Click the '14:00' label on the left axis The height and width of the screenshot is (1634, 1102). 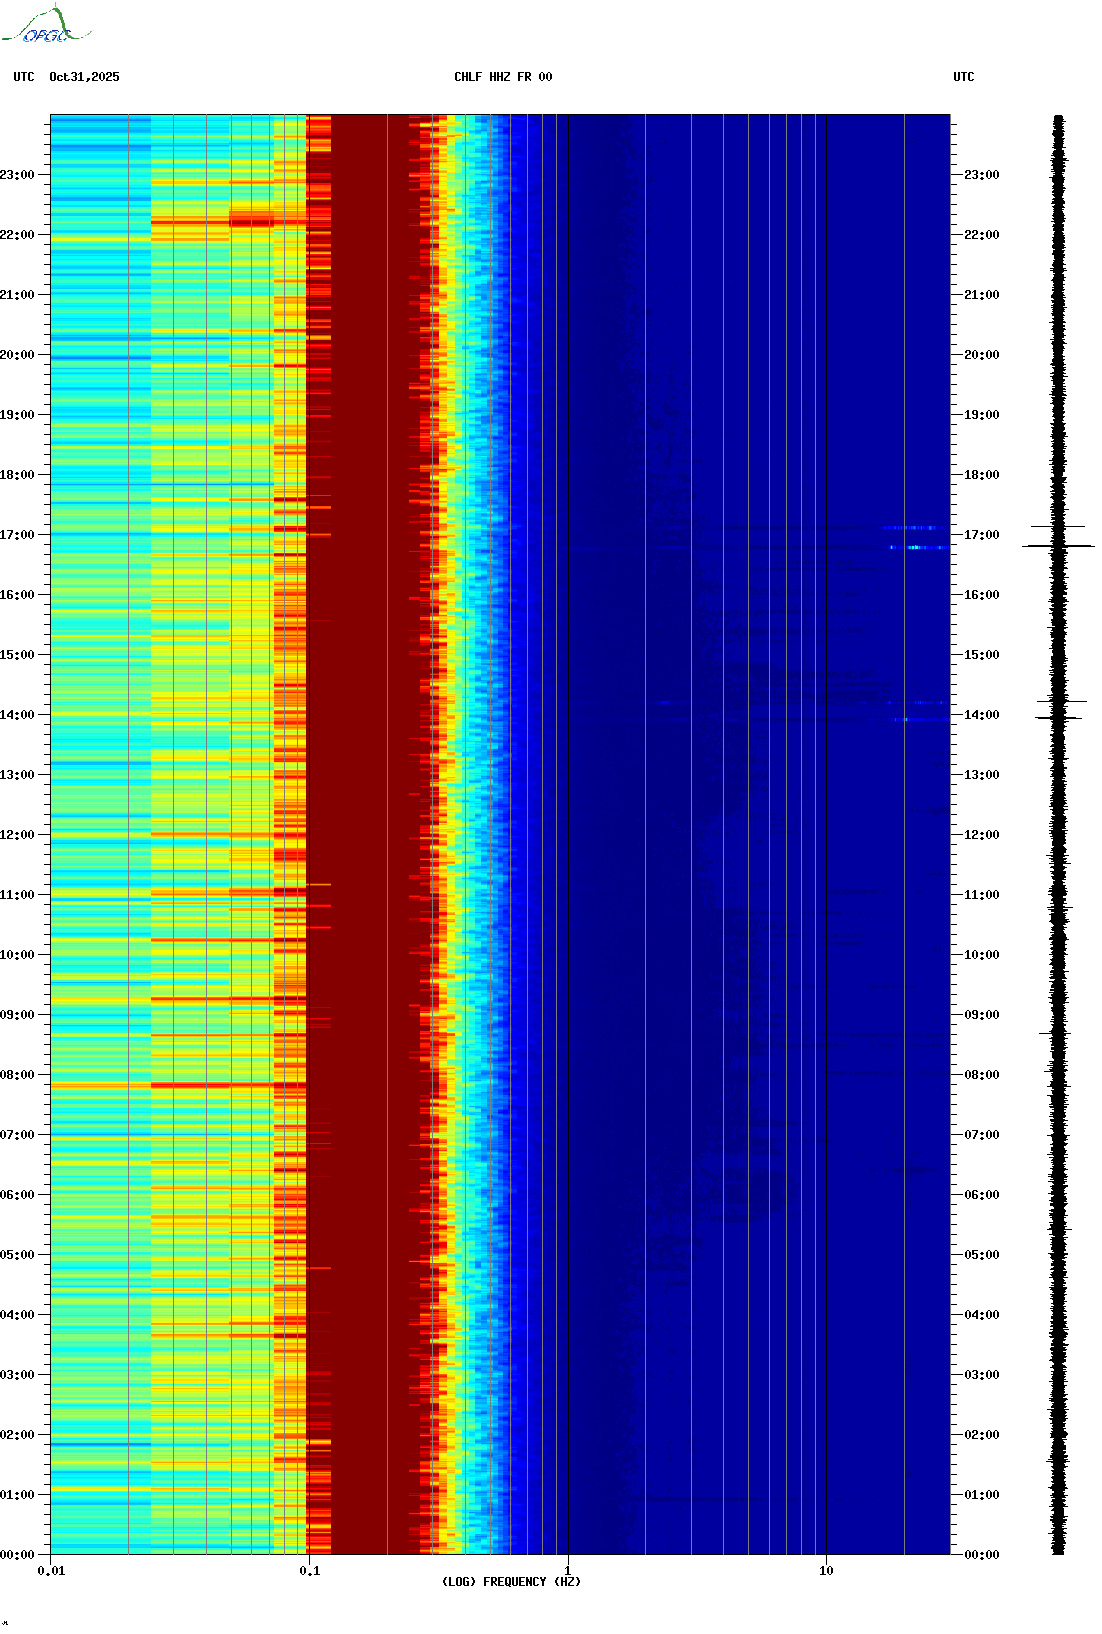17,715
